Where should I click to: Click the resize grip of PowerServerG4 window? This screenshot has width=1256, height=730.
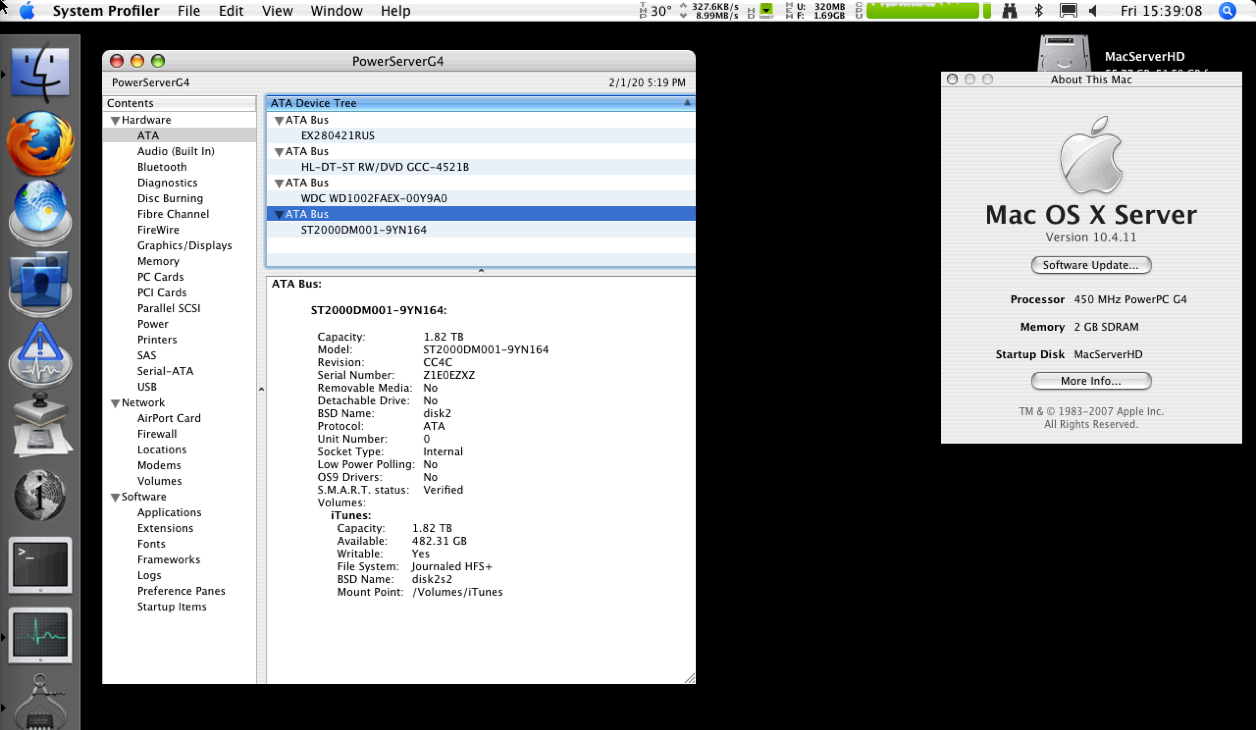click(688, 677)
